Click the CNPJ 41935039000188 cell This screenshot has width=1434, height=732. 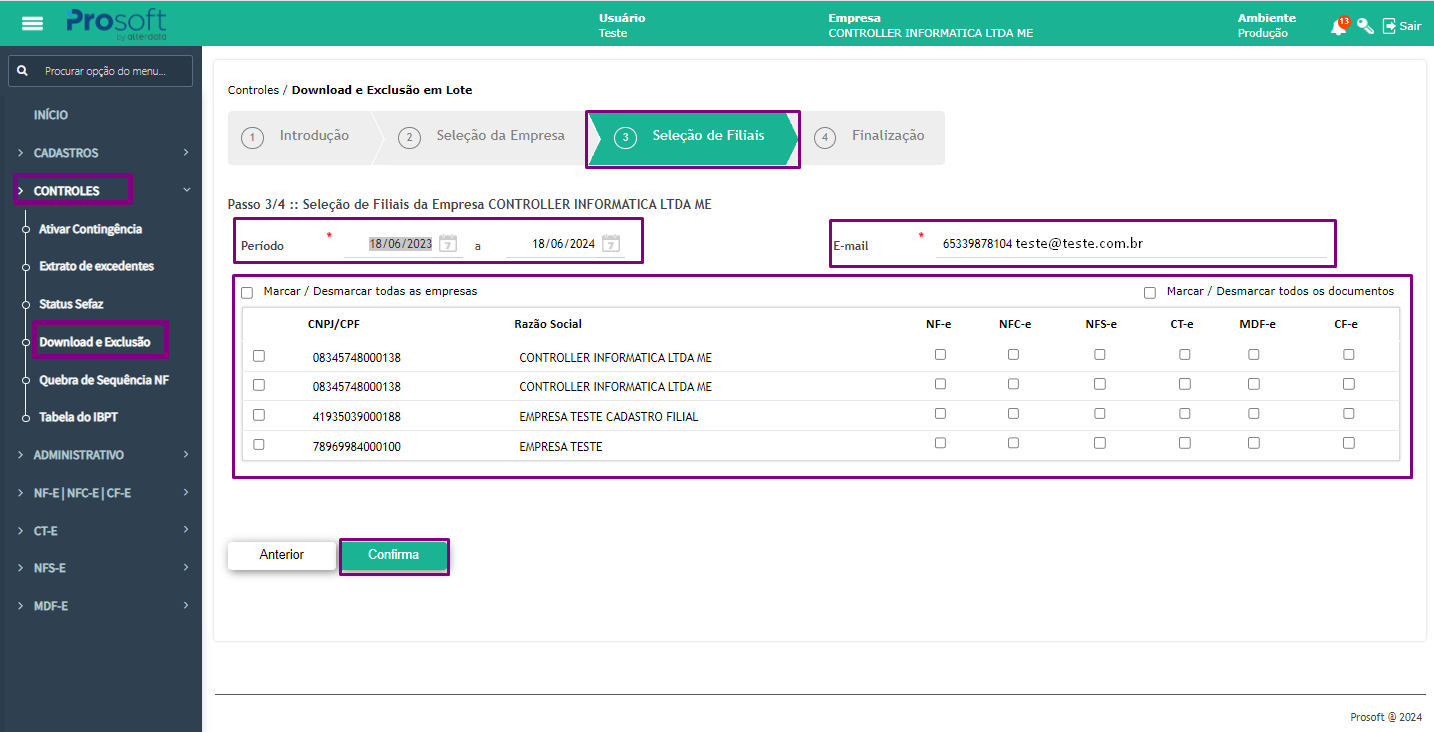pyautogui.click(x=357, y=417)
